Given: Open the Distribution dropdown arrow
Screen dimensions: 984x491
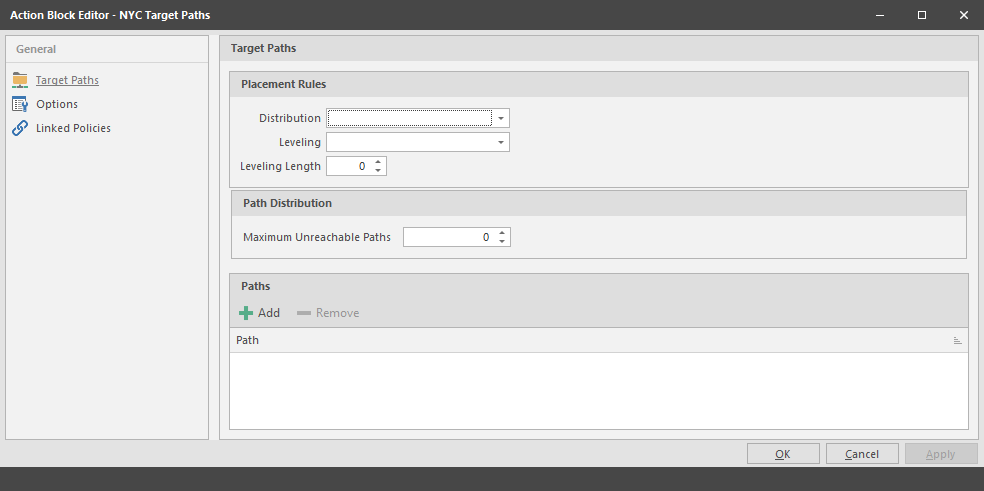Looking at the screenshot, I should click(x=501, y=118).
